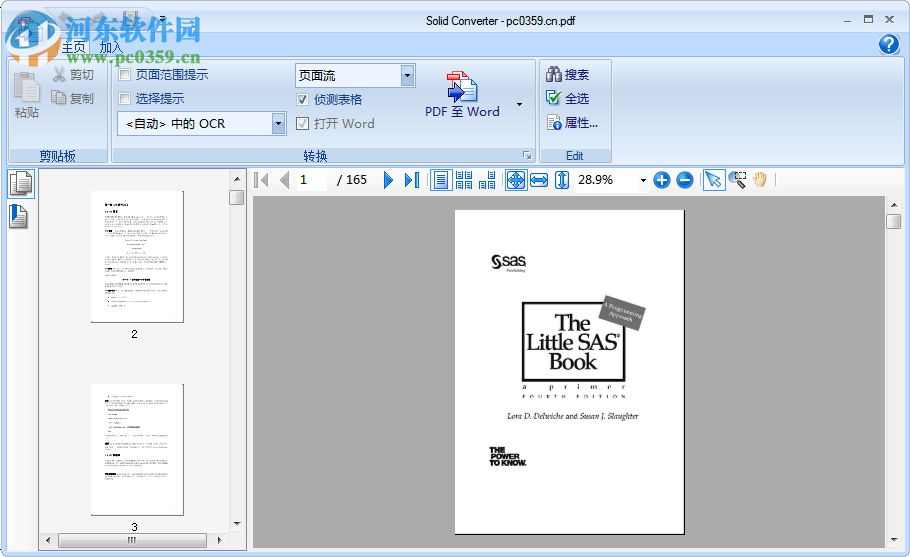Click the thumbnail panel vertical scrollbar handle
910x557 pixels.
(237, 197)
